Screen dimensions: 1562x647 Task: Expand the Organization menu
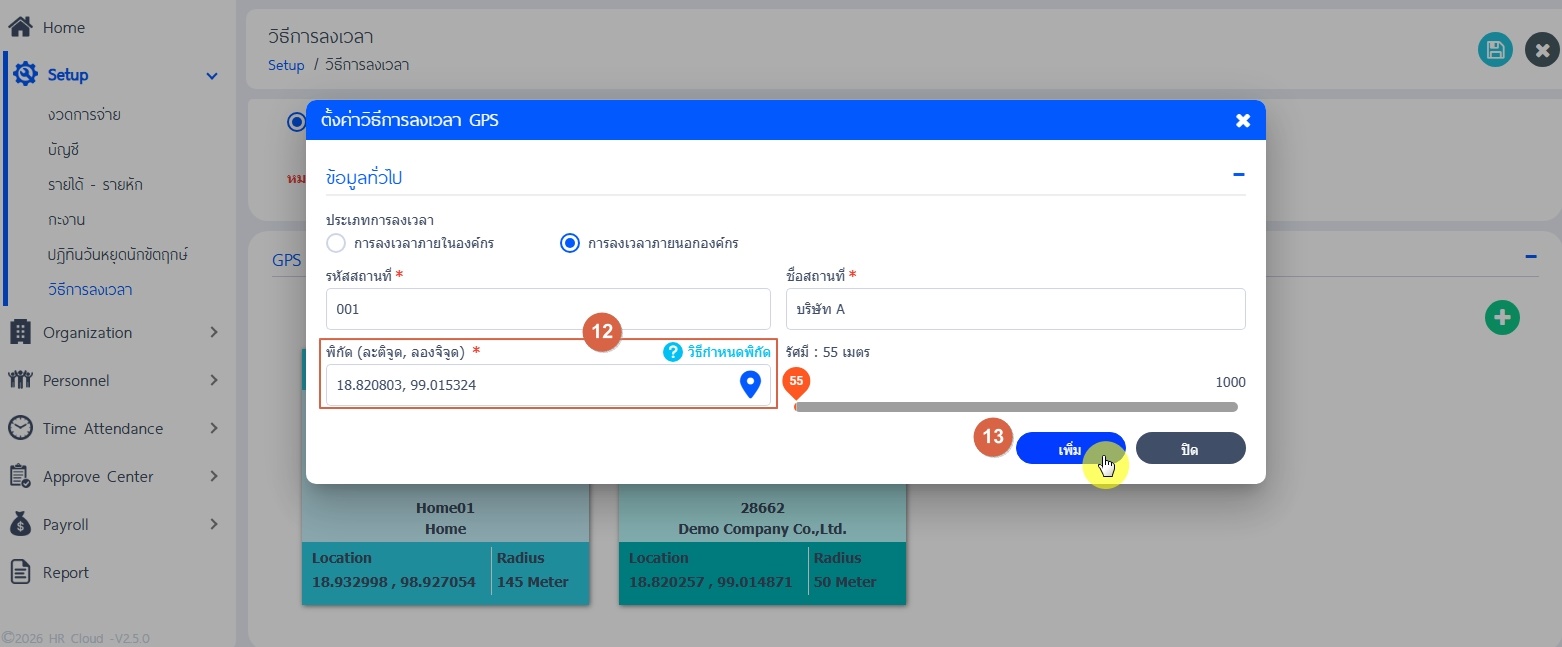click(x=213, y=332)
